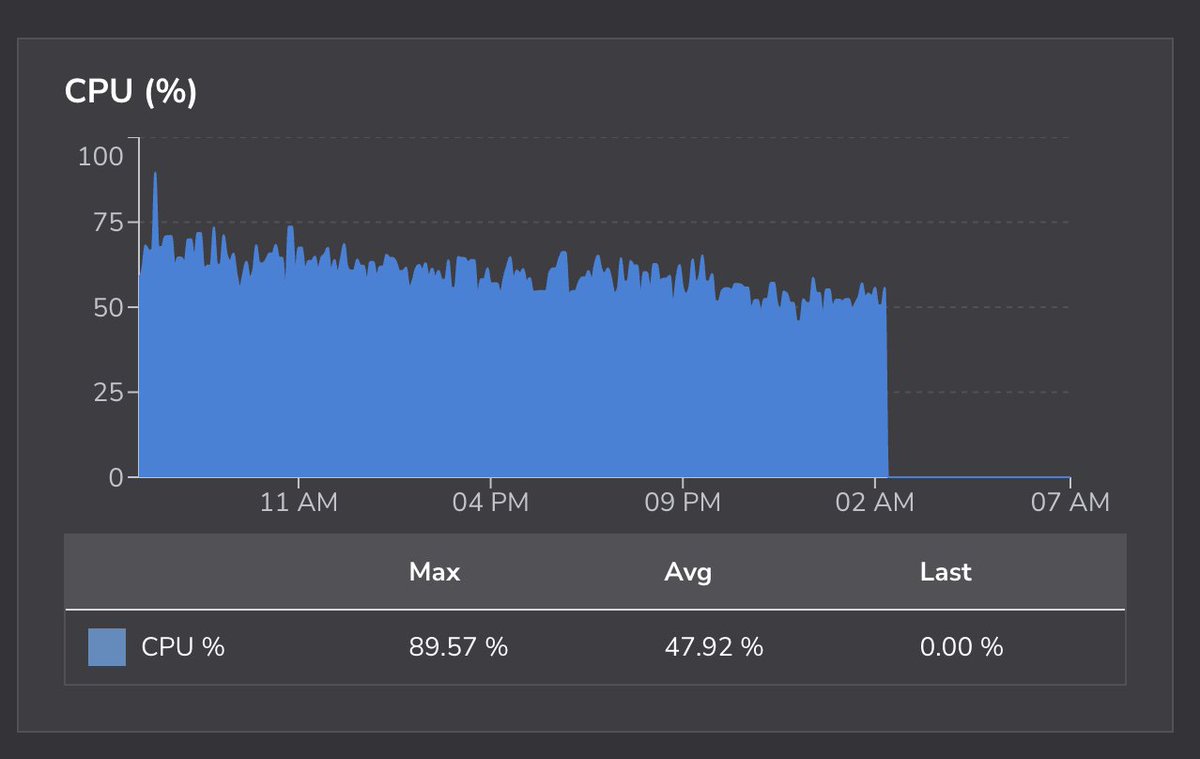Click the Max column header
This screenshot has width=1200, height=759.
click(x=435, y=572)
